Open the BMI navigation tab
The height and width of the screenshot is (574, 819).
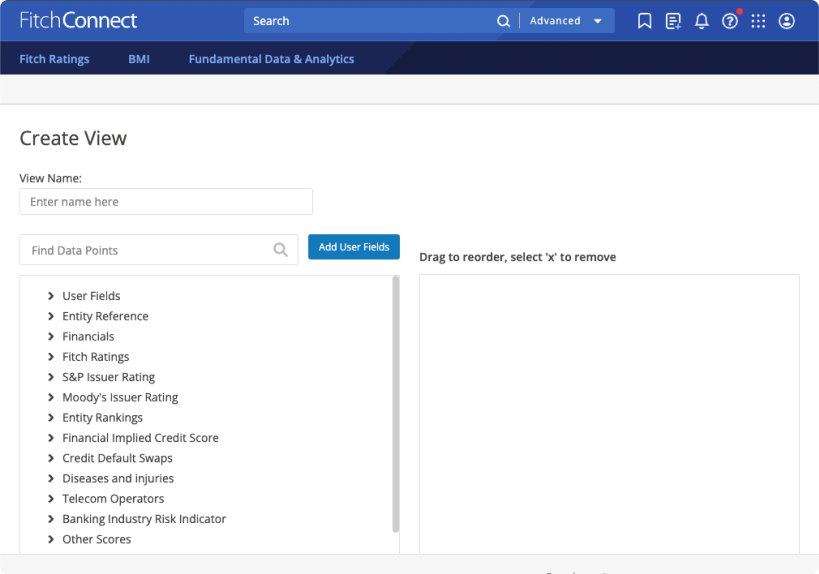[139, 59]
